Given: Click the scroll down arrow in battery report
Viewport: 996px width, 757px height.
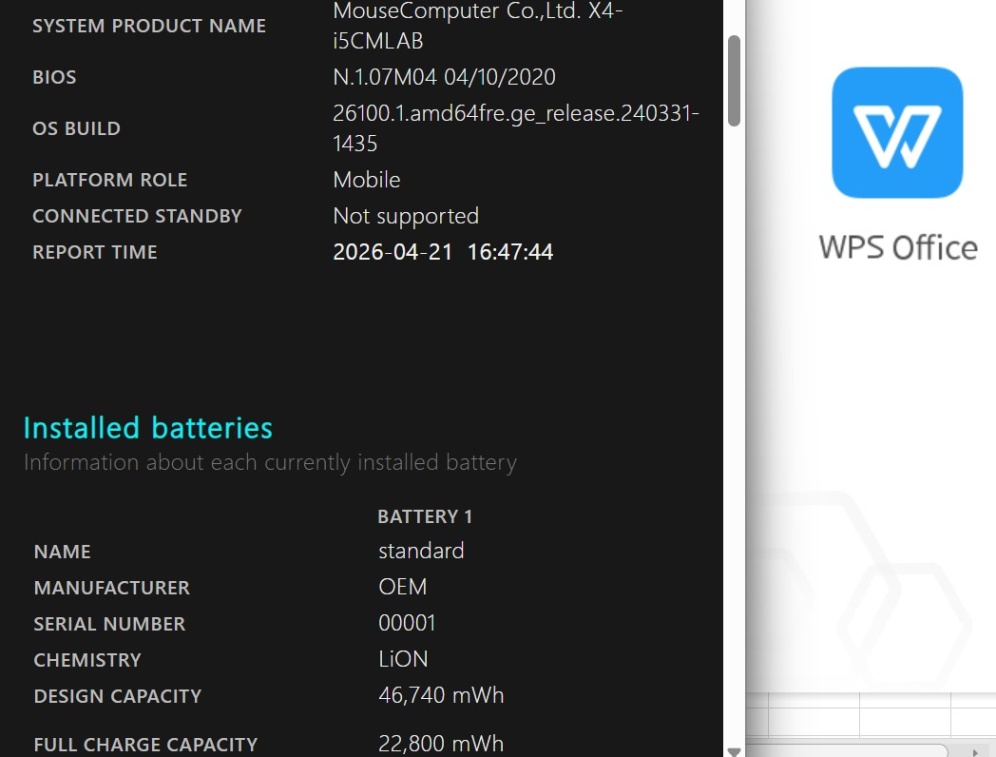Looking at the screenshot, I should [x=734, y=751].
